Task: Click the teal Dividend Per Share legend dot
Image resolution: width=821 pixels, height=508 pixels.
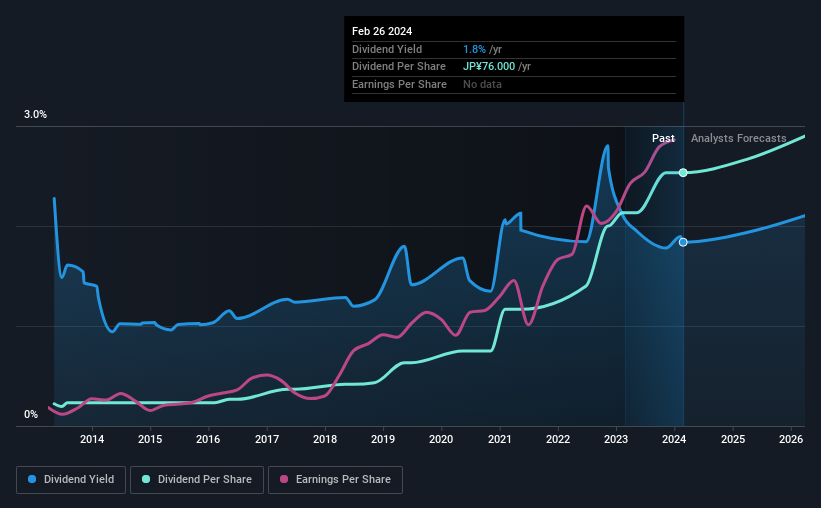Action: (x=146, y=479)
